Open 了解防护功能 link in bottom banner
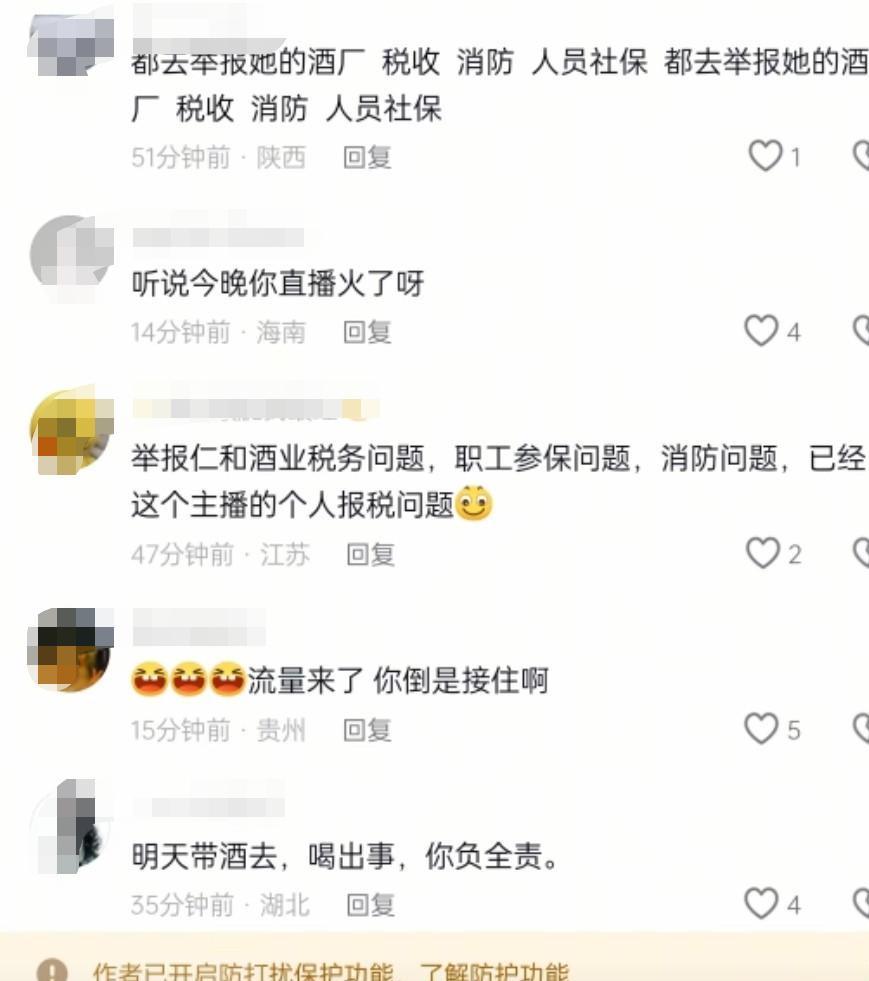 (494, 972)
